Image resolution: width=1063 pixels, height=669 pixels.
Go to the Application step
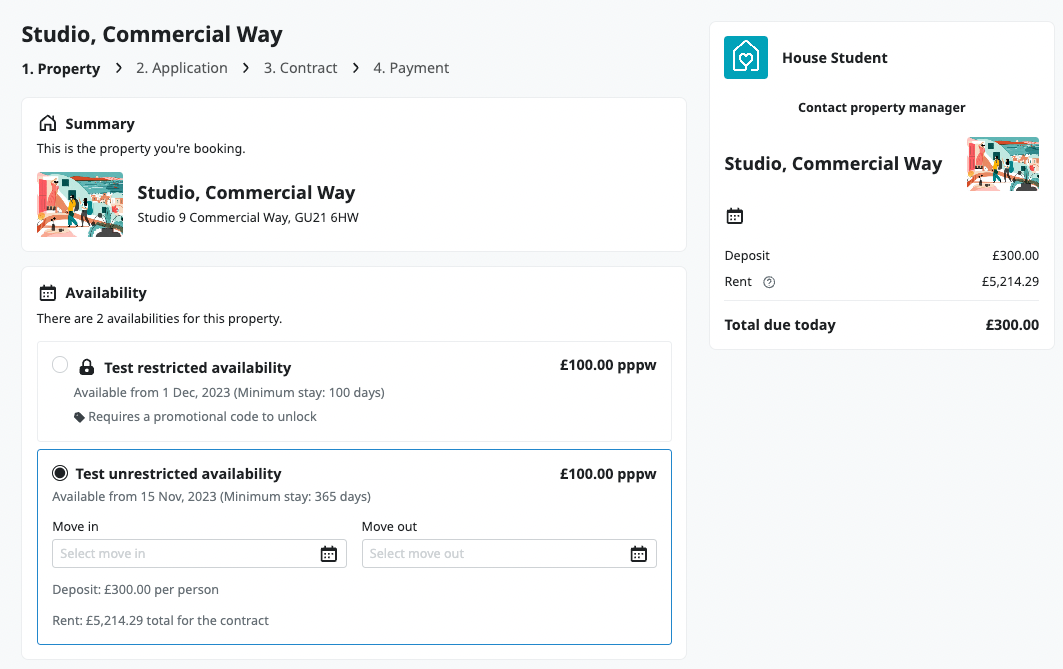[x=182, y=68]
